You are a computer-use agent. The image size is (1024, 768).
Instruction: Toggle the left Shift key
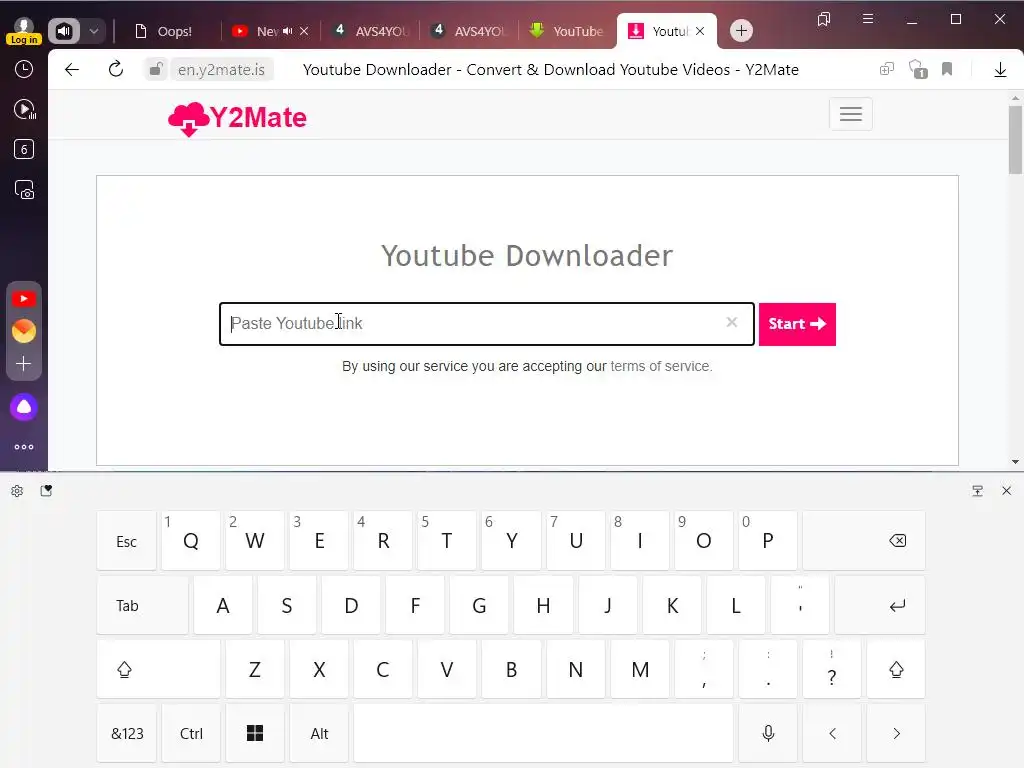coord(159,669)
